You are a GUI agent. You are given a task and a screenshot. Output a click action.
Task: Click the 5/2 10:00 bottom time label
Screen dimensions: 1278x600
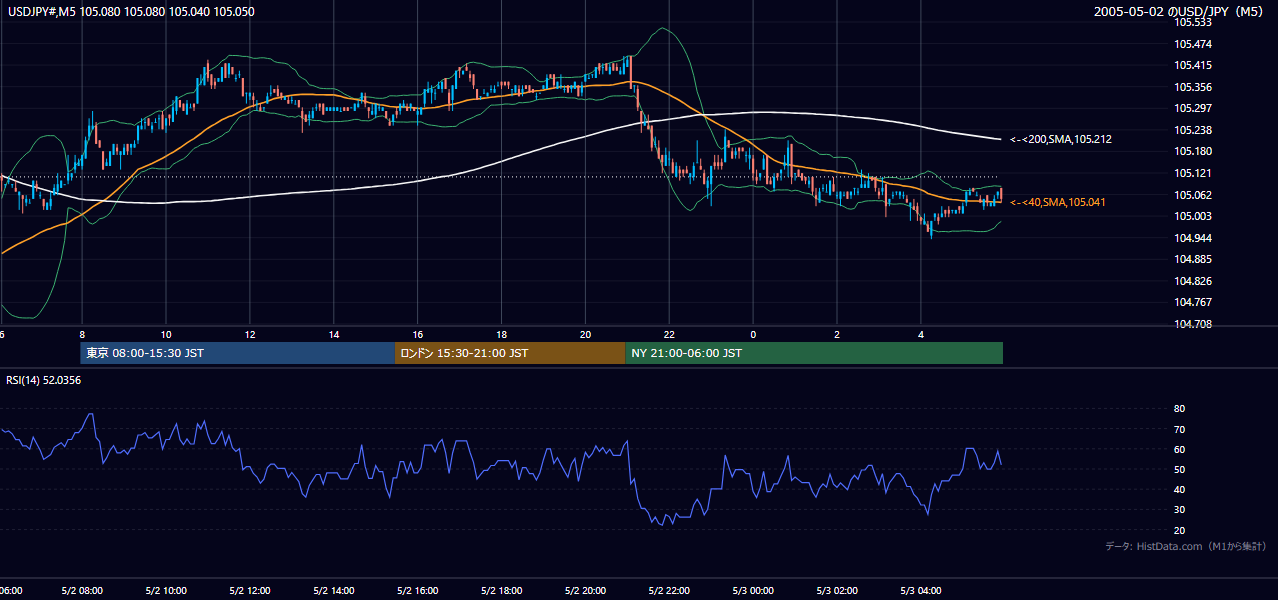pyautogui.click(x=166, y=591)
